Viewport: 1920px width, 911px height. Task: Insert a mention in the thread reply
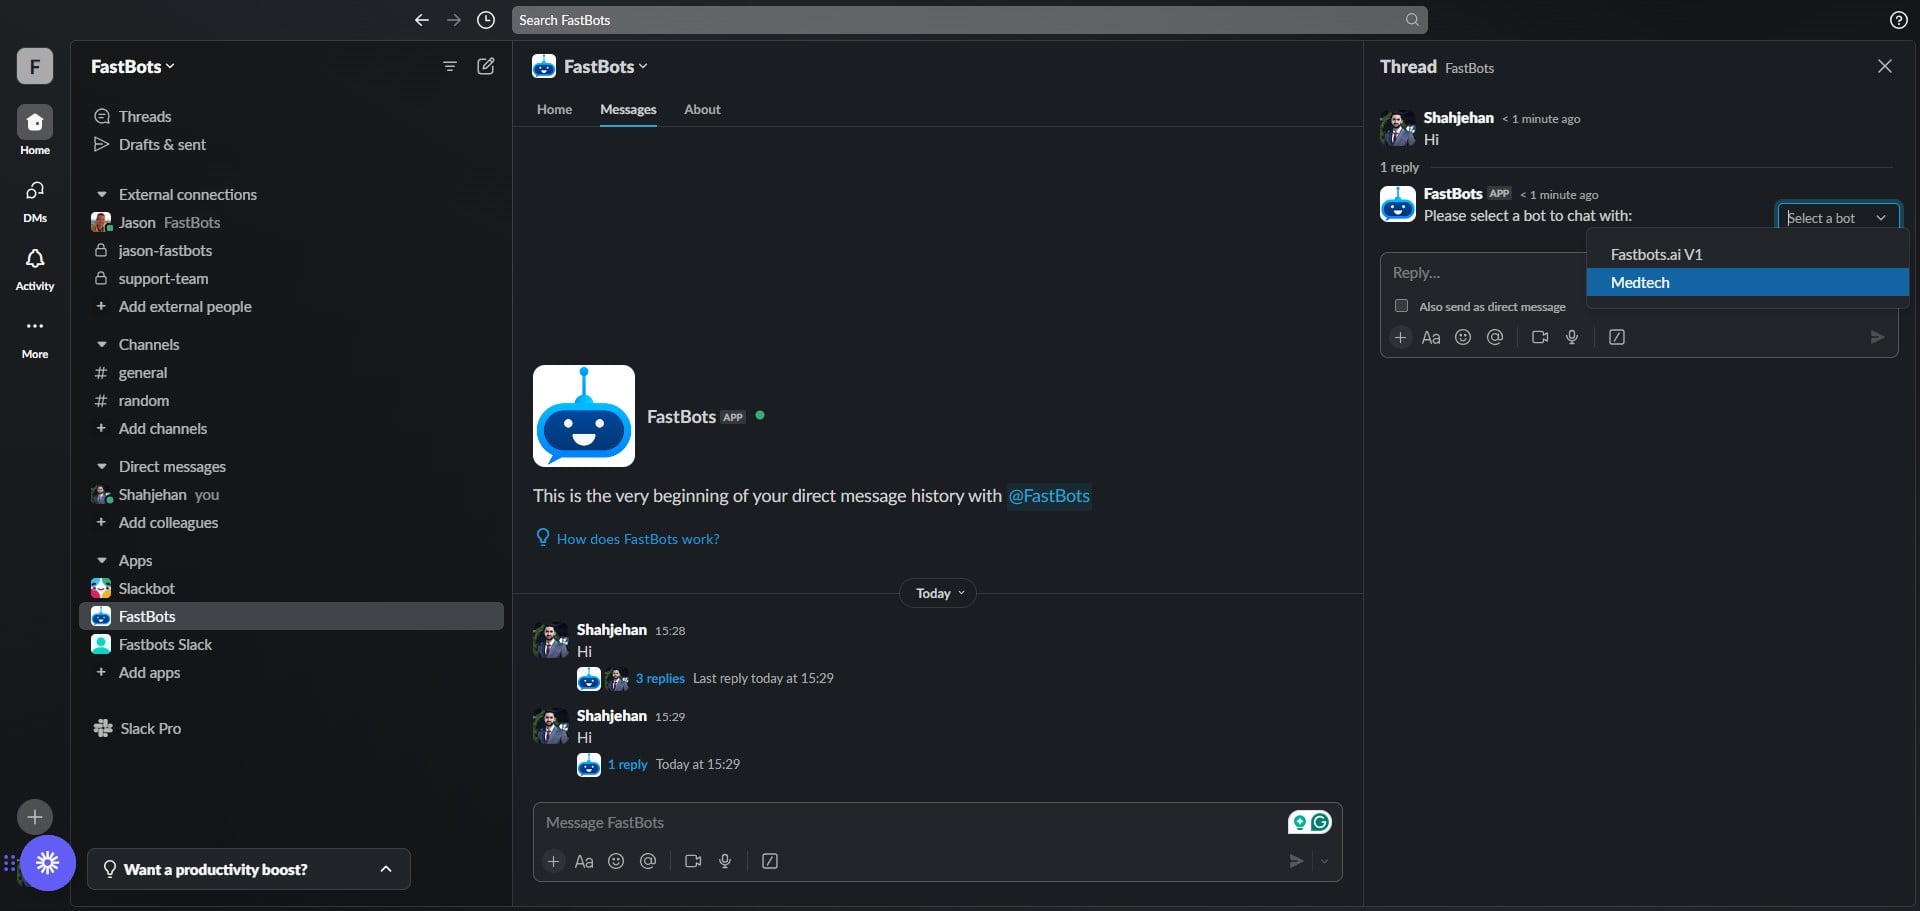pos(1495,337)
